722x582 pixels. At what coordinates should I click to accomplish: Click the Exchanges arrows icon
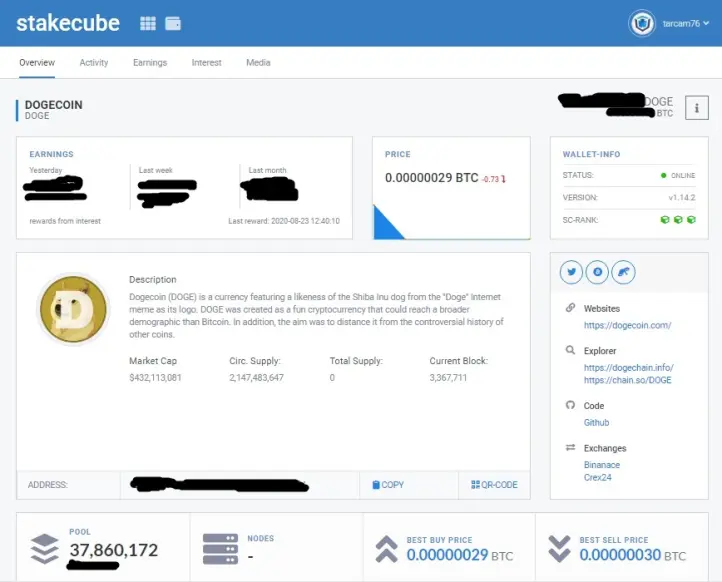coord(571,447)
